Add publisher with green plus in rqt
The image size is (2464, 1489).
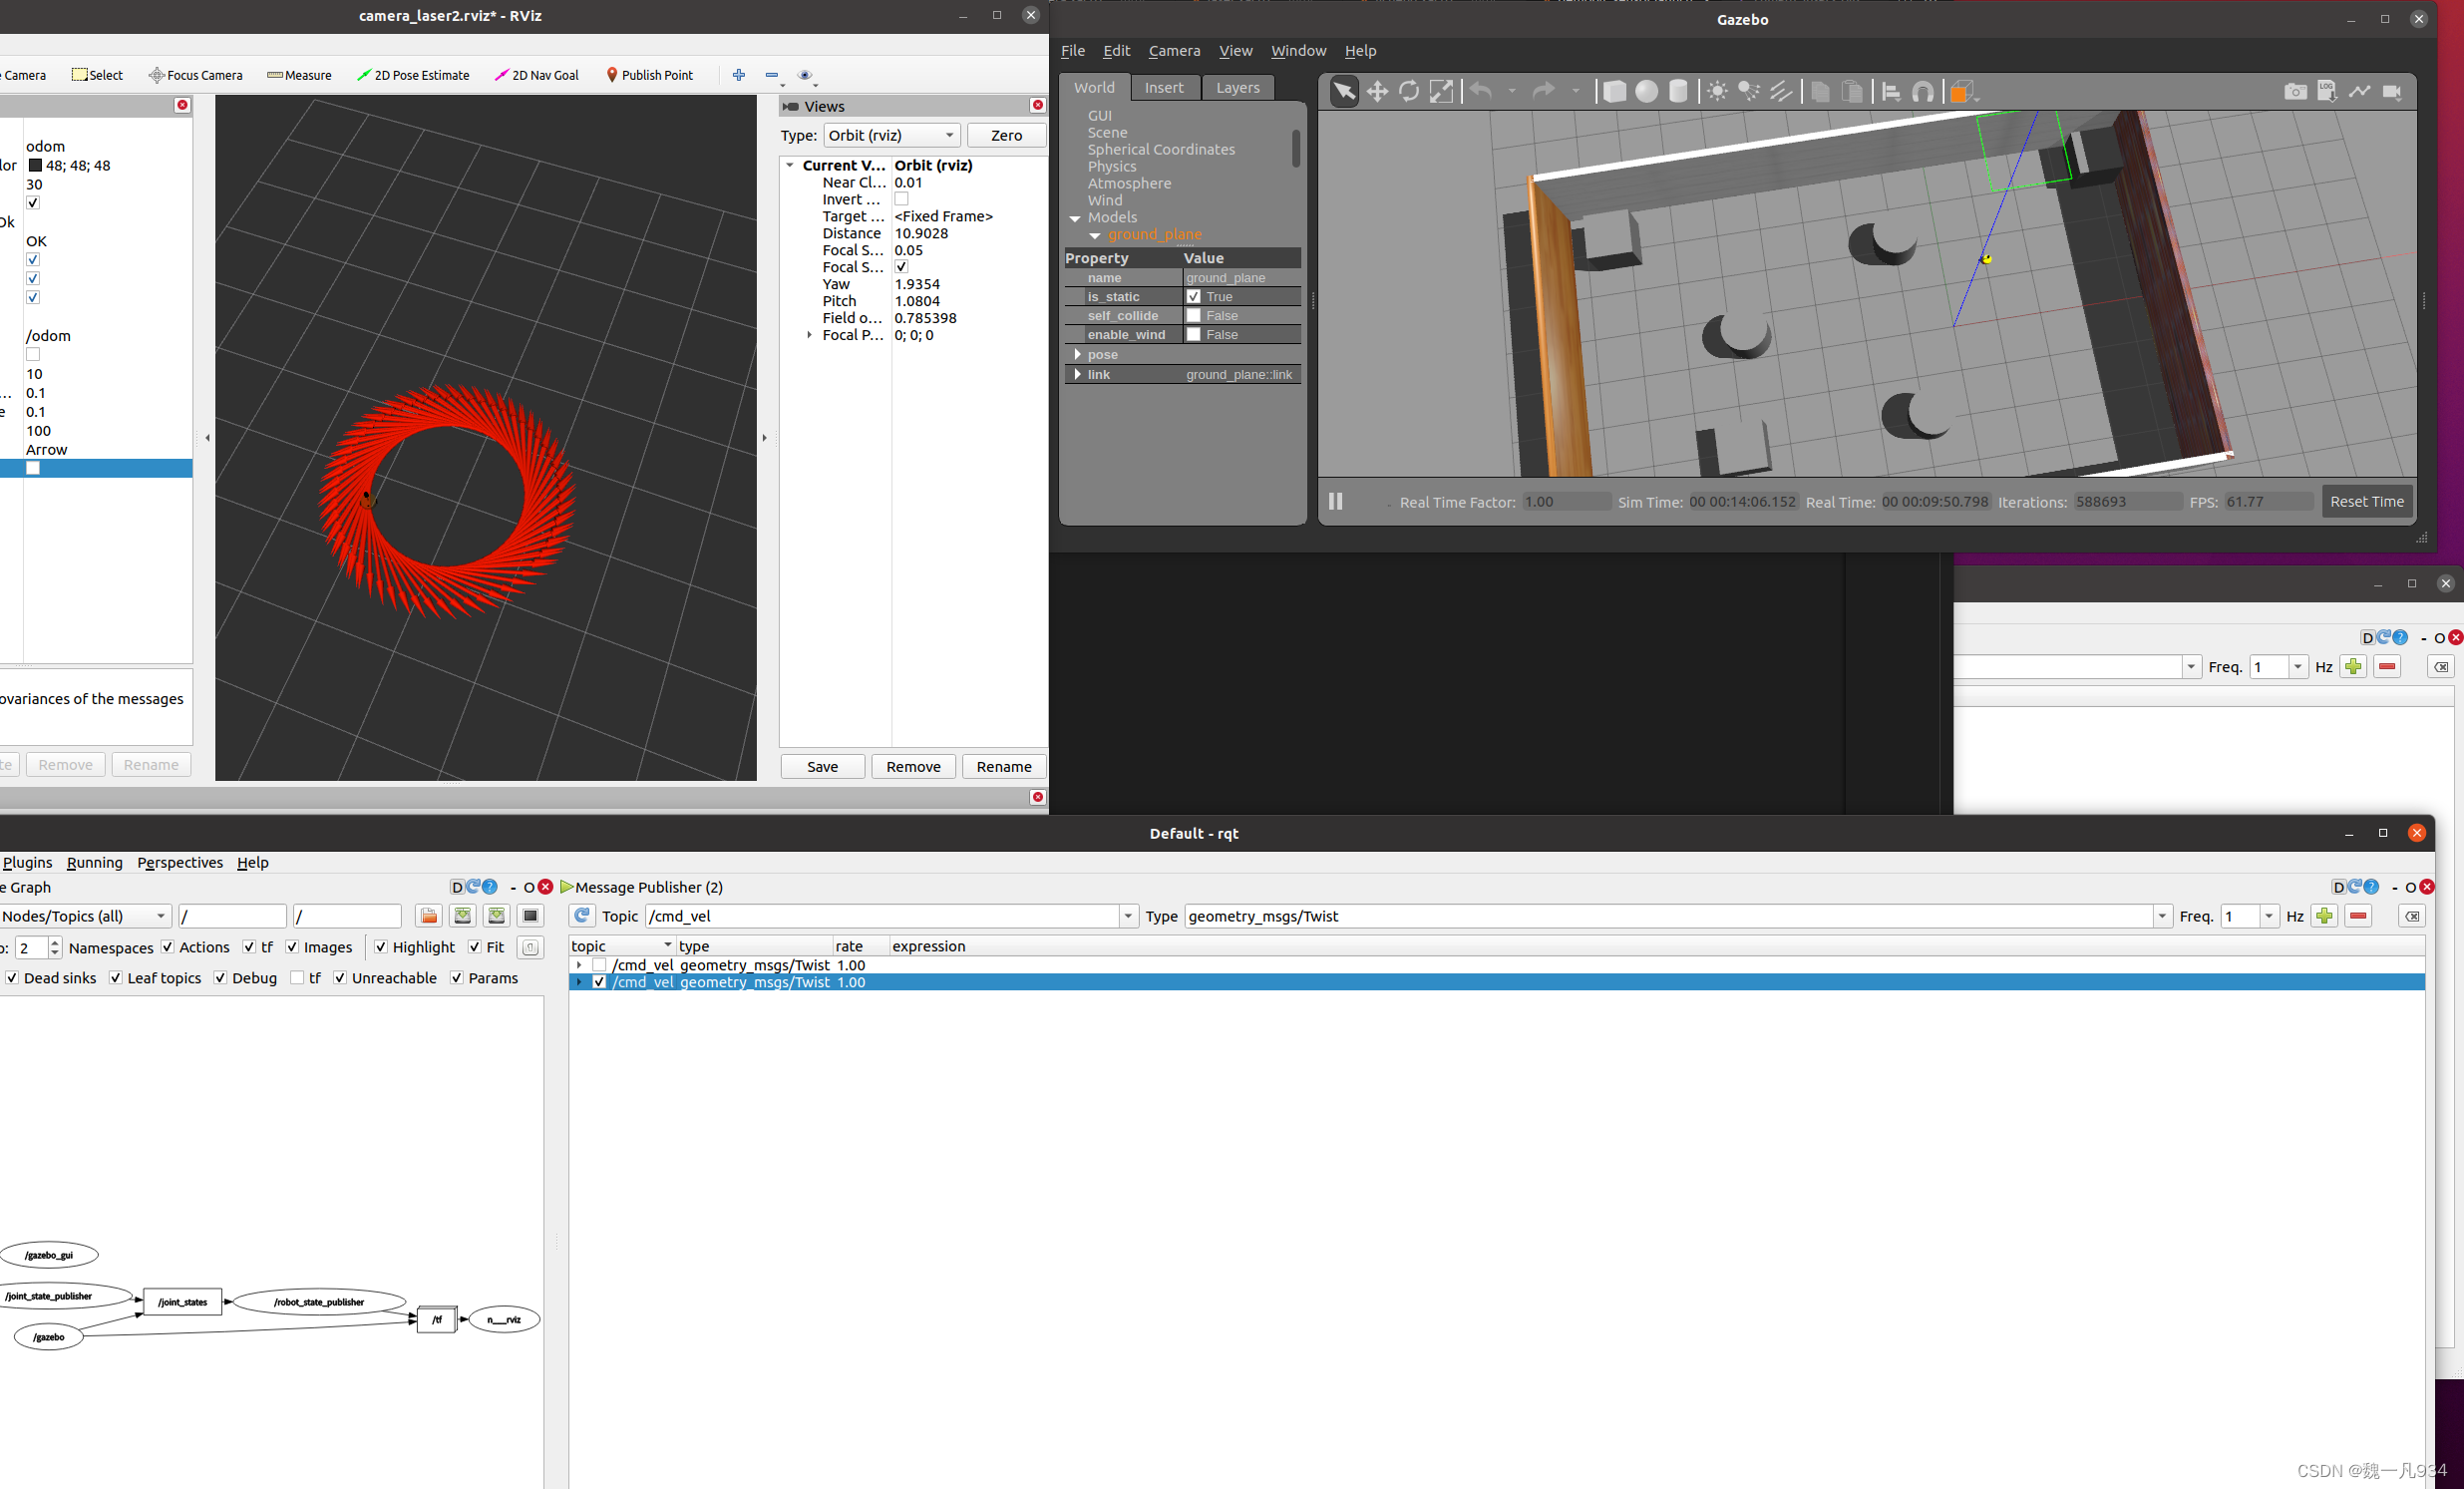pos(2324,916)
